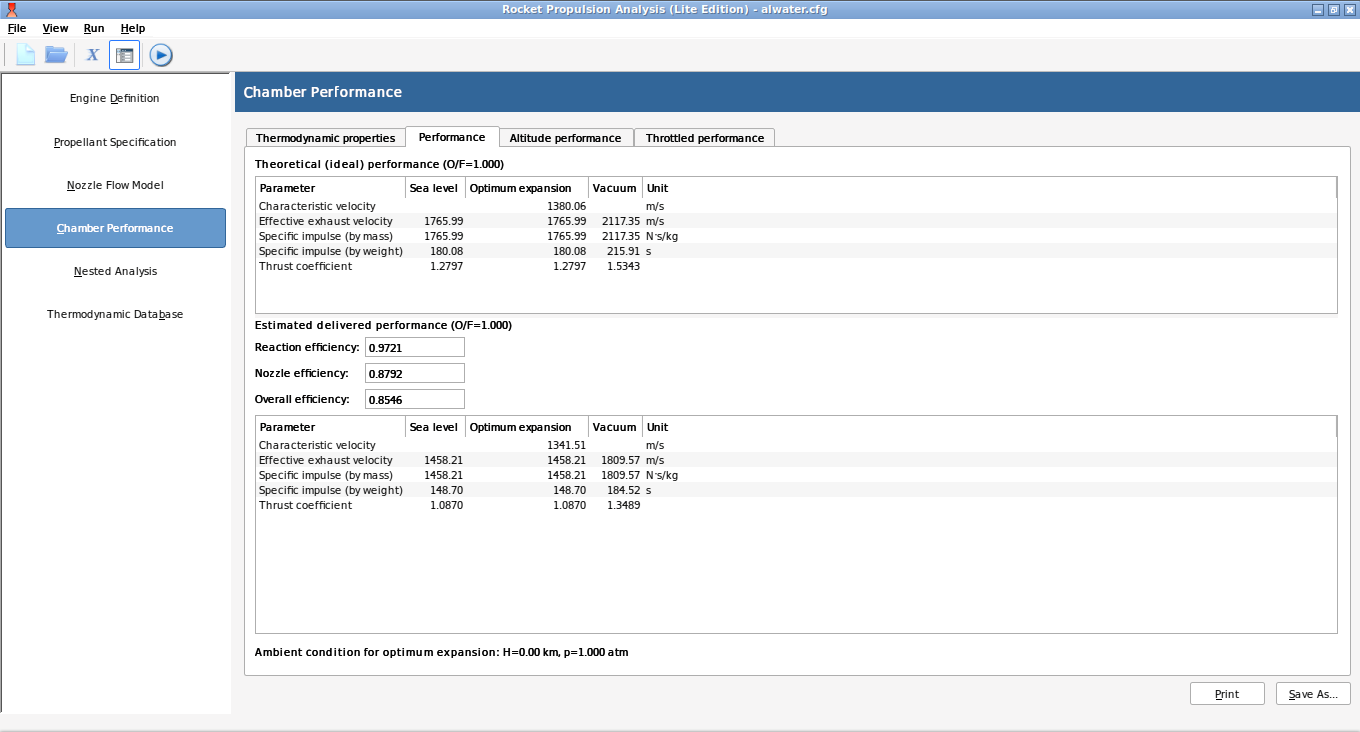The image size is (1360, 732).
Task: Open the Run menu
Action: point(93,28)
